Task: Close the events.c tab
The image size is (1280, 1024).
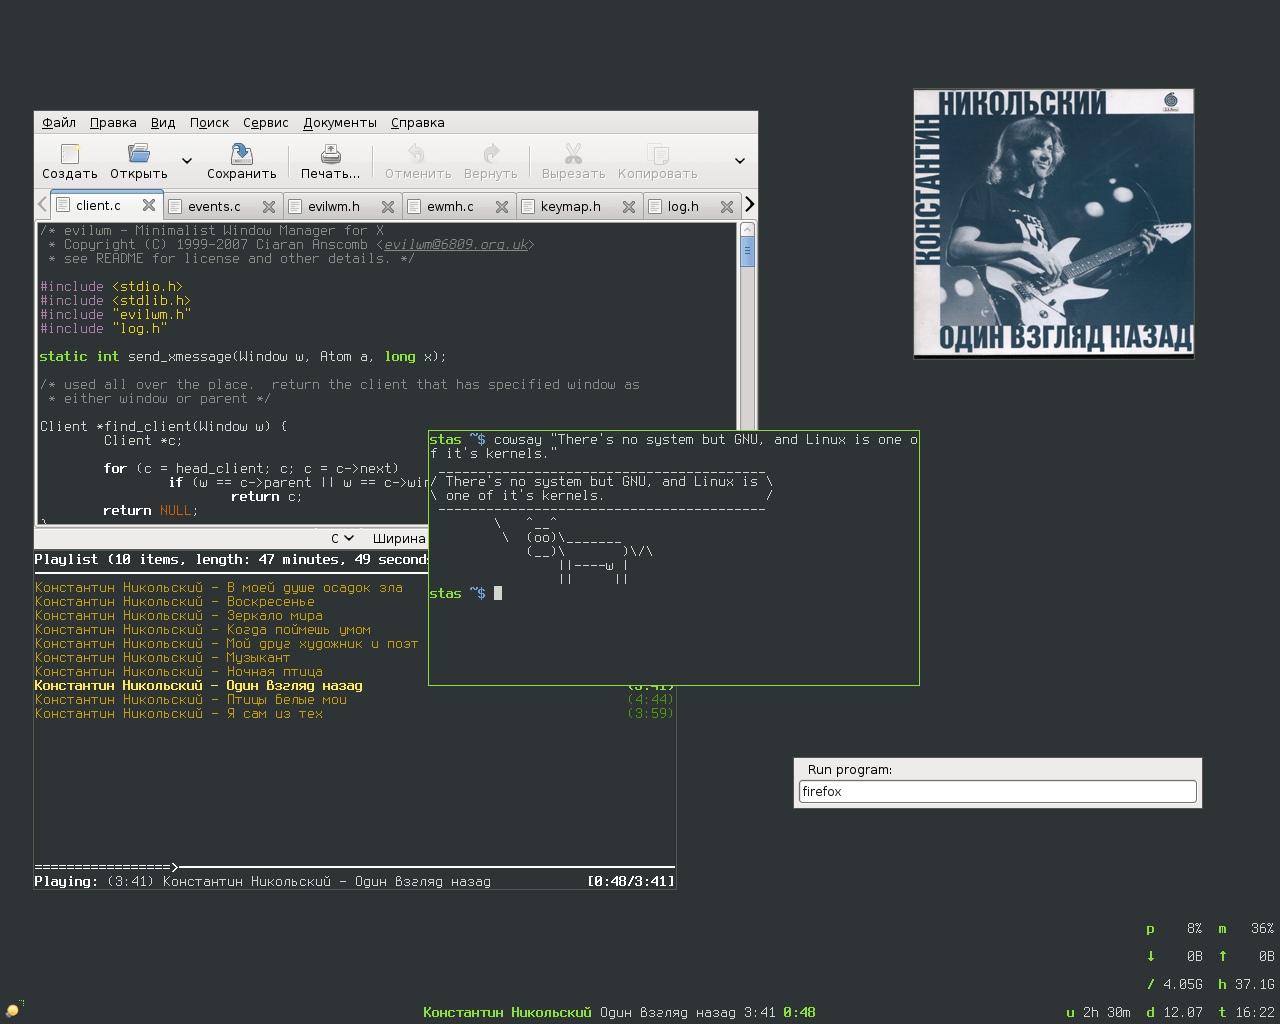Action: point(269,207)
